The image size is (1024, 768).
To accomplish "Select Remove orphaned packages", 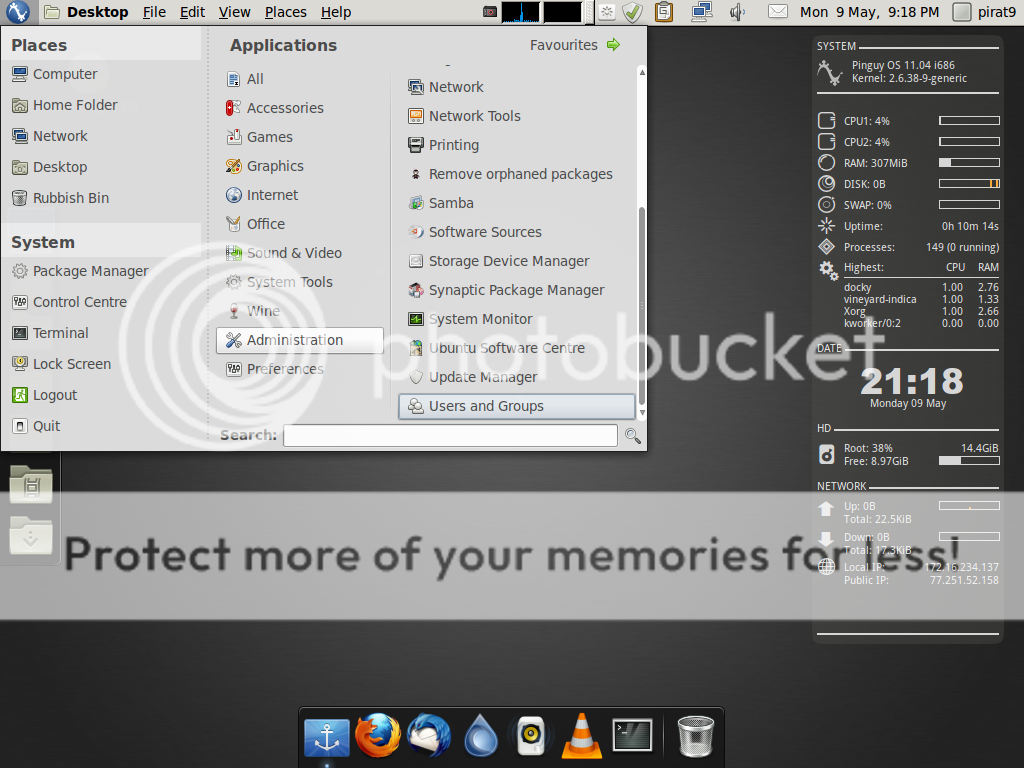I will coord(516,174).
